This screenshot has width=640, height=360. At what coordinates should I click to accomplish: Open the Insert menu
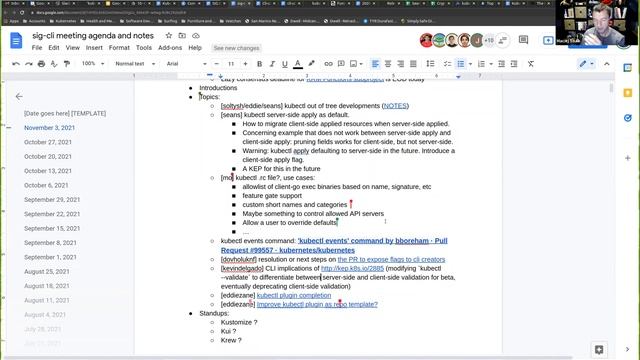pyautogui.click(x=94, y=48)
